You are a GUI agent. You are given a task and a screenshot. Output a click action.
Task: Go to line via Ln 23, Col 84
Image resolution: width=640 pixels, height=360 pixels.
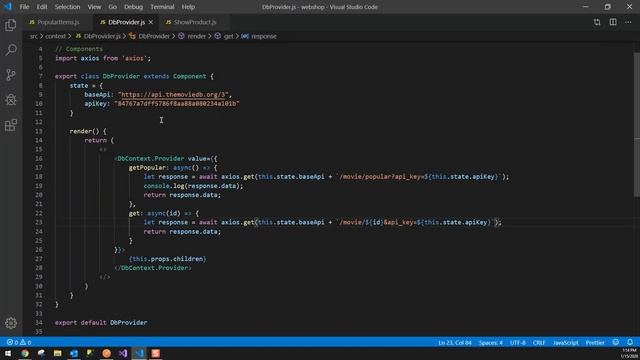click(x=455, y=342)
